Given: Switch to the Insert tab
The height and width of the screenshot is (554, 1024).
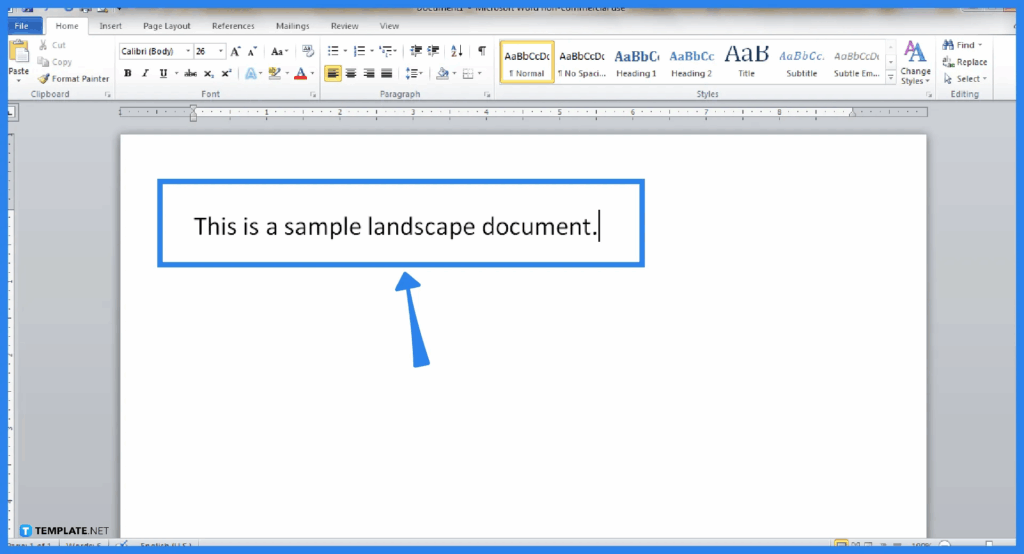Looking at the screenshot, I should [x=110, y=26].
